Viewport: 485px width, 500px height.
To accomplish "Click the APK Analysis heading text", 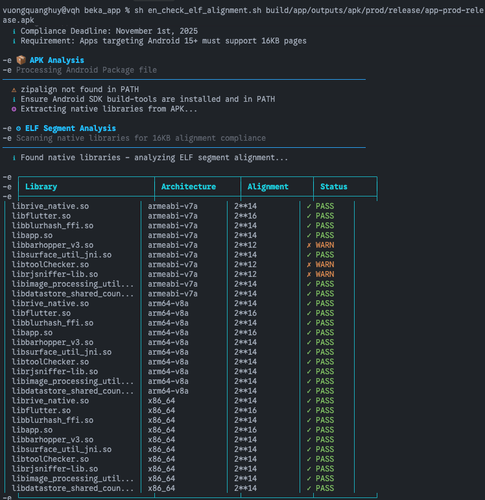I will click(57, 60).
